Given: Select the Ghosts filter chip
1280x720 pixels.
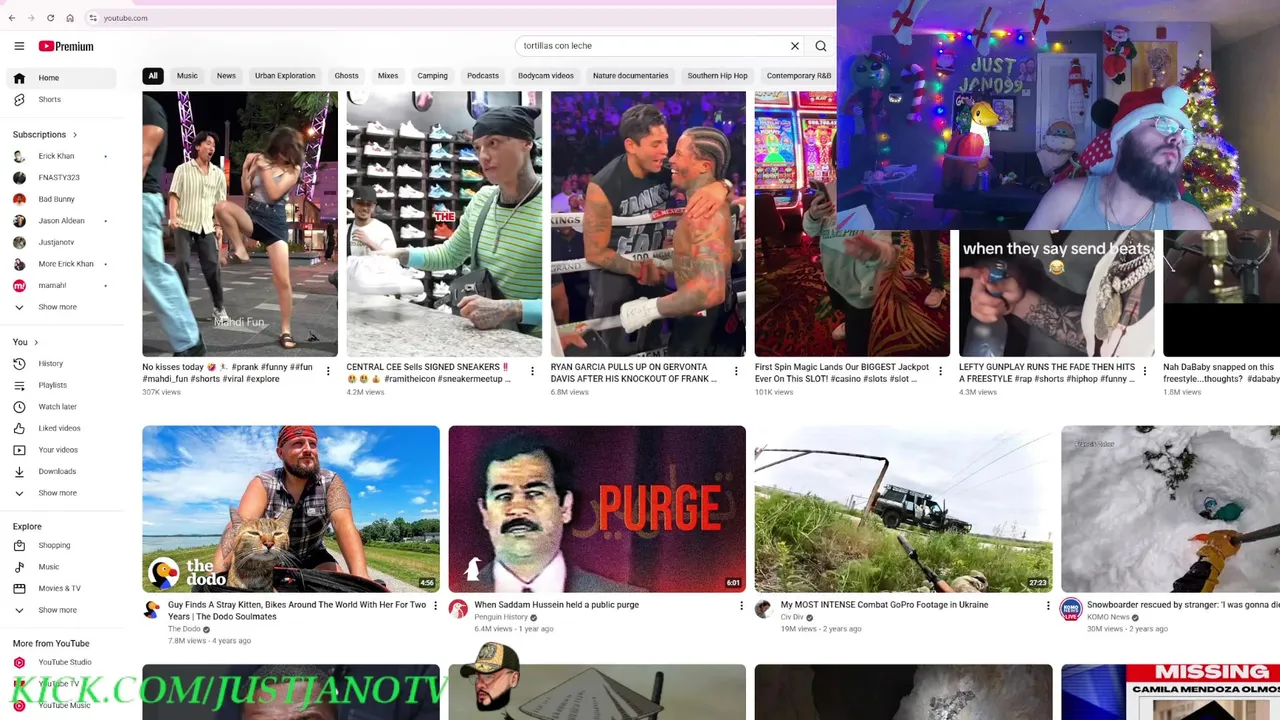Looking at the screenshot, I should (346, 76).
